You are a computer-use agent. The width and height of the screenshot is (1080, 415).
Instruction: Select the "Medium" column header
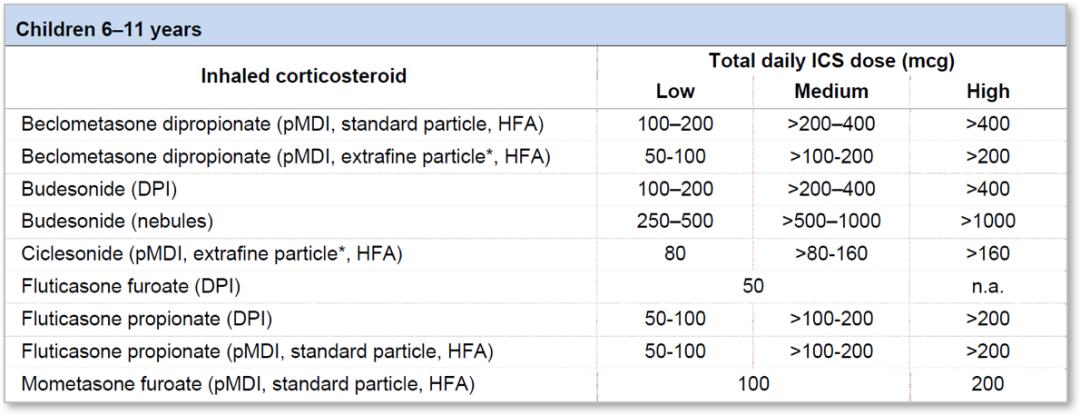tap(831, 92)
